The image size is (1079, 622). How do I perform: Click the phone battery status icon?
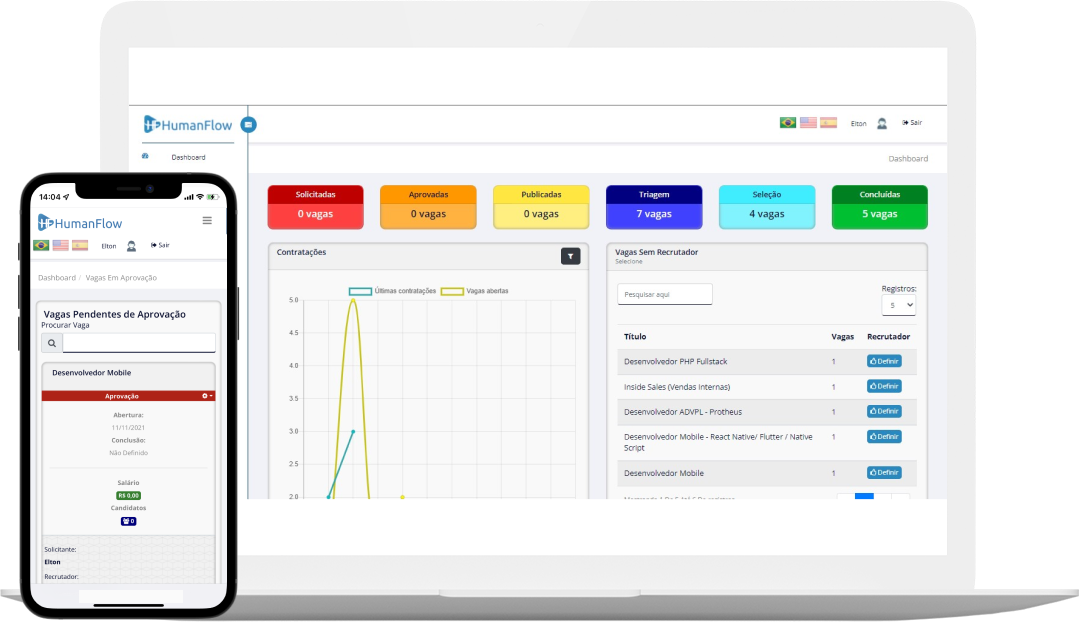point(213,197)
